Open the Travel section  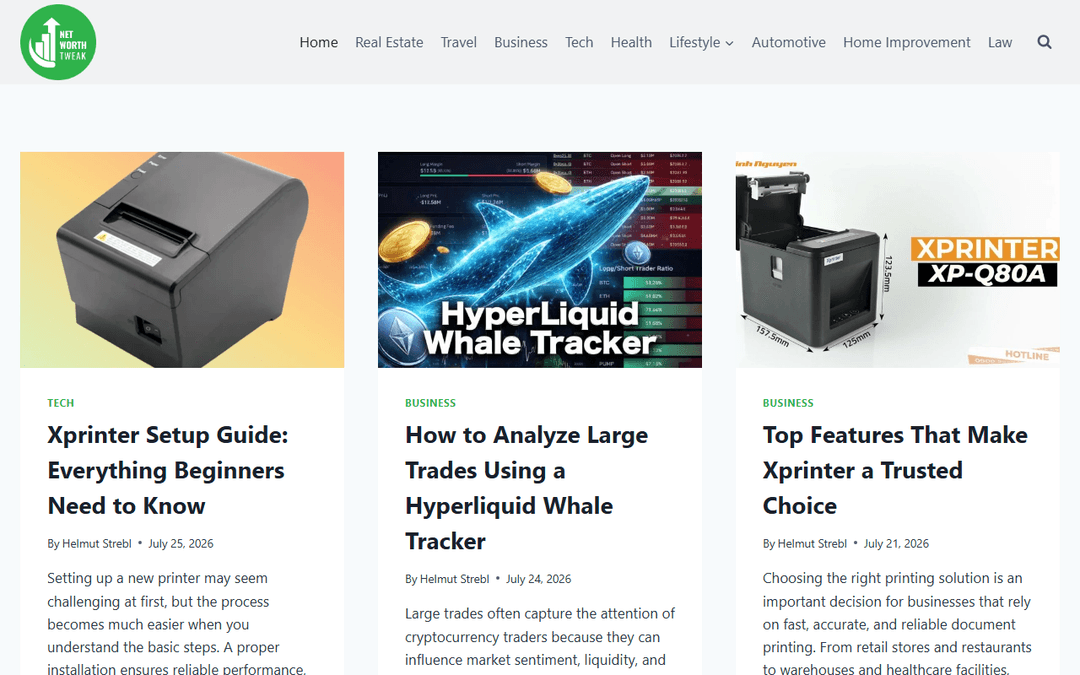[x=459, y=42]
